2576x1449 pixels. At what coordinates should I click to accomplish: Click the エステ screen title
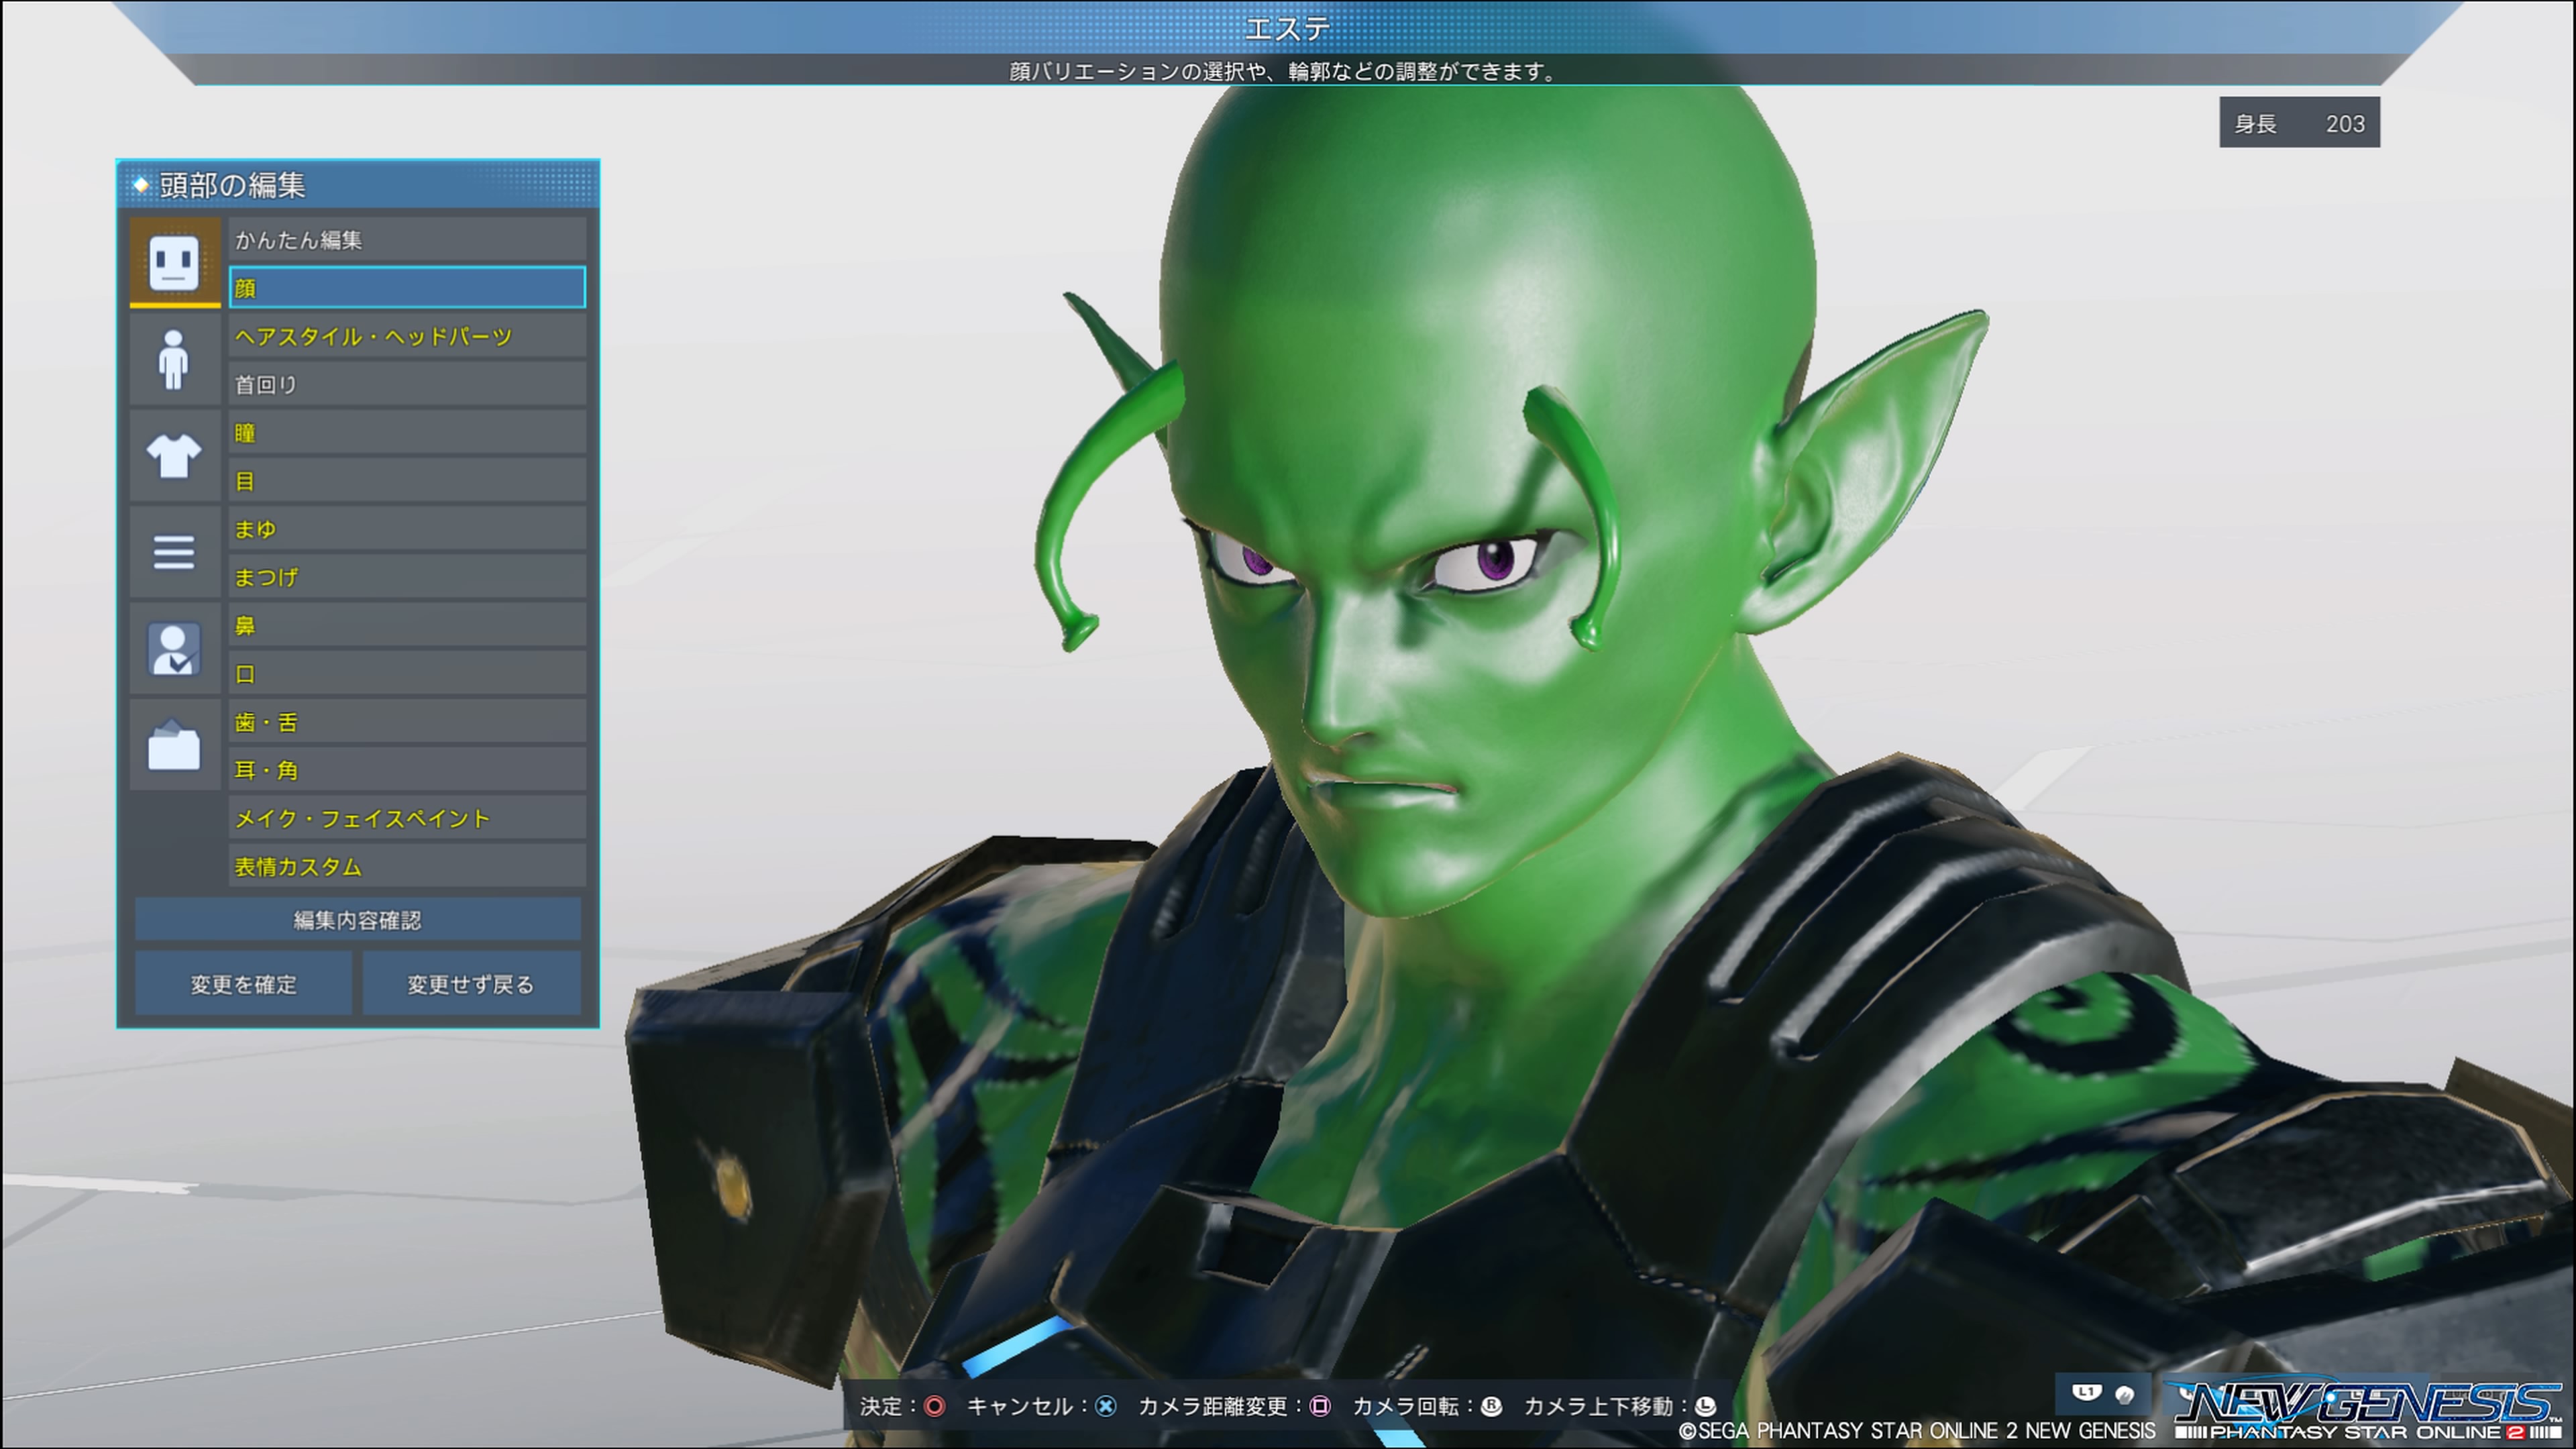pyautogui.click(x=1287, y=28)
